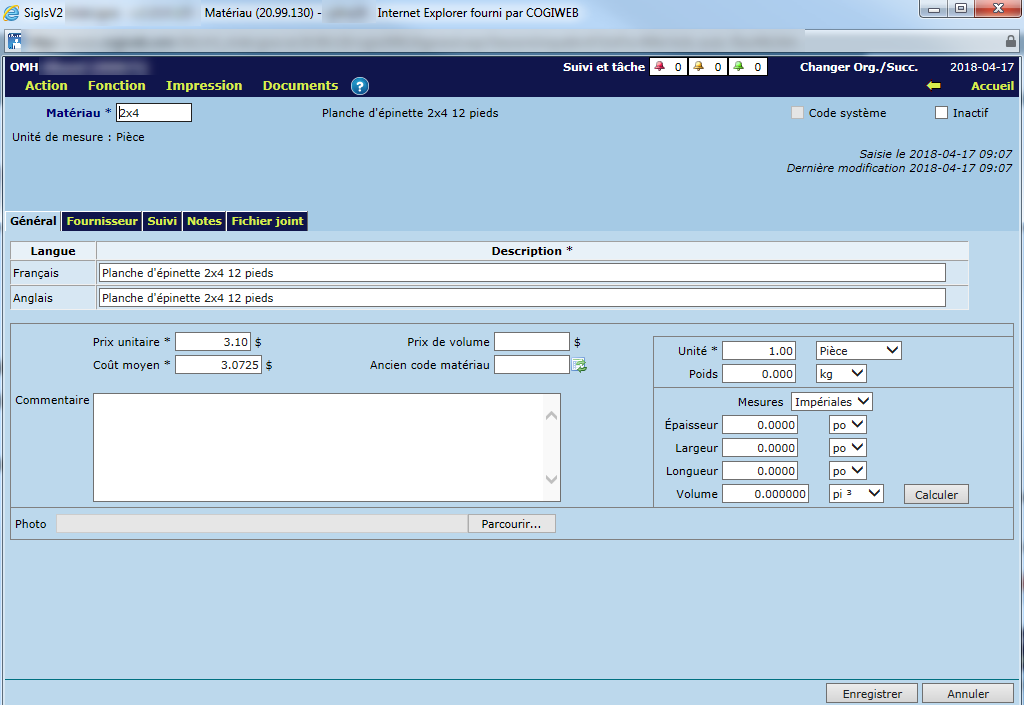Image resolution: width=1024 pixels, height=705 pixels.
Task: Switch to the Fournisseur tab
Action: pos(102,221)
